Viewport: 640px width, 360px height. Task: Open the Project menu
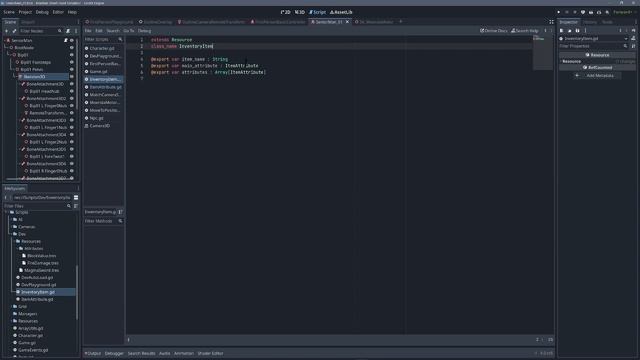pyautogui.click(x=25, y=12)
